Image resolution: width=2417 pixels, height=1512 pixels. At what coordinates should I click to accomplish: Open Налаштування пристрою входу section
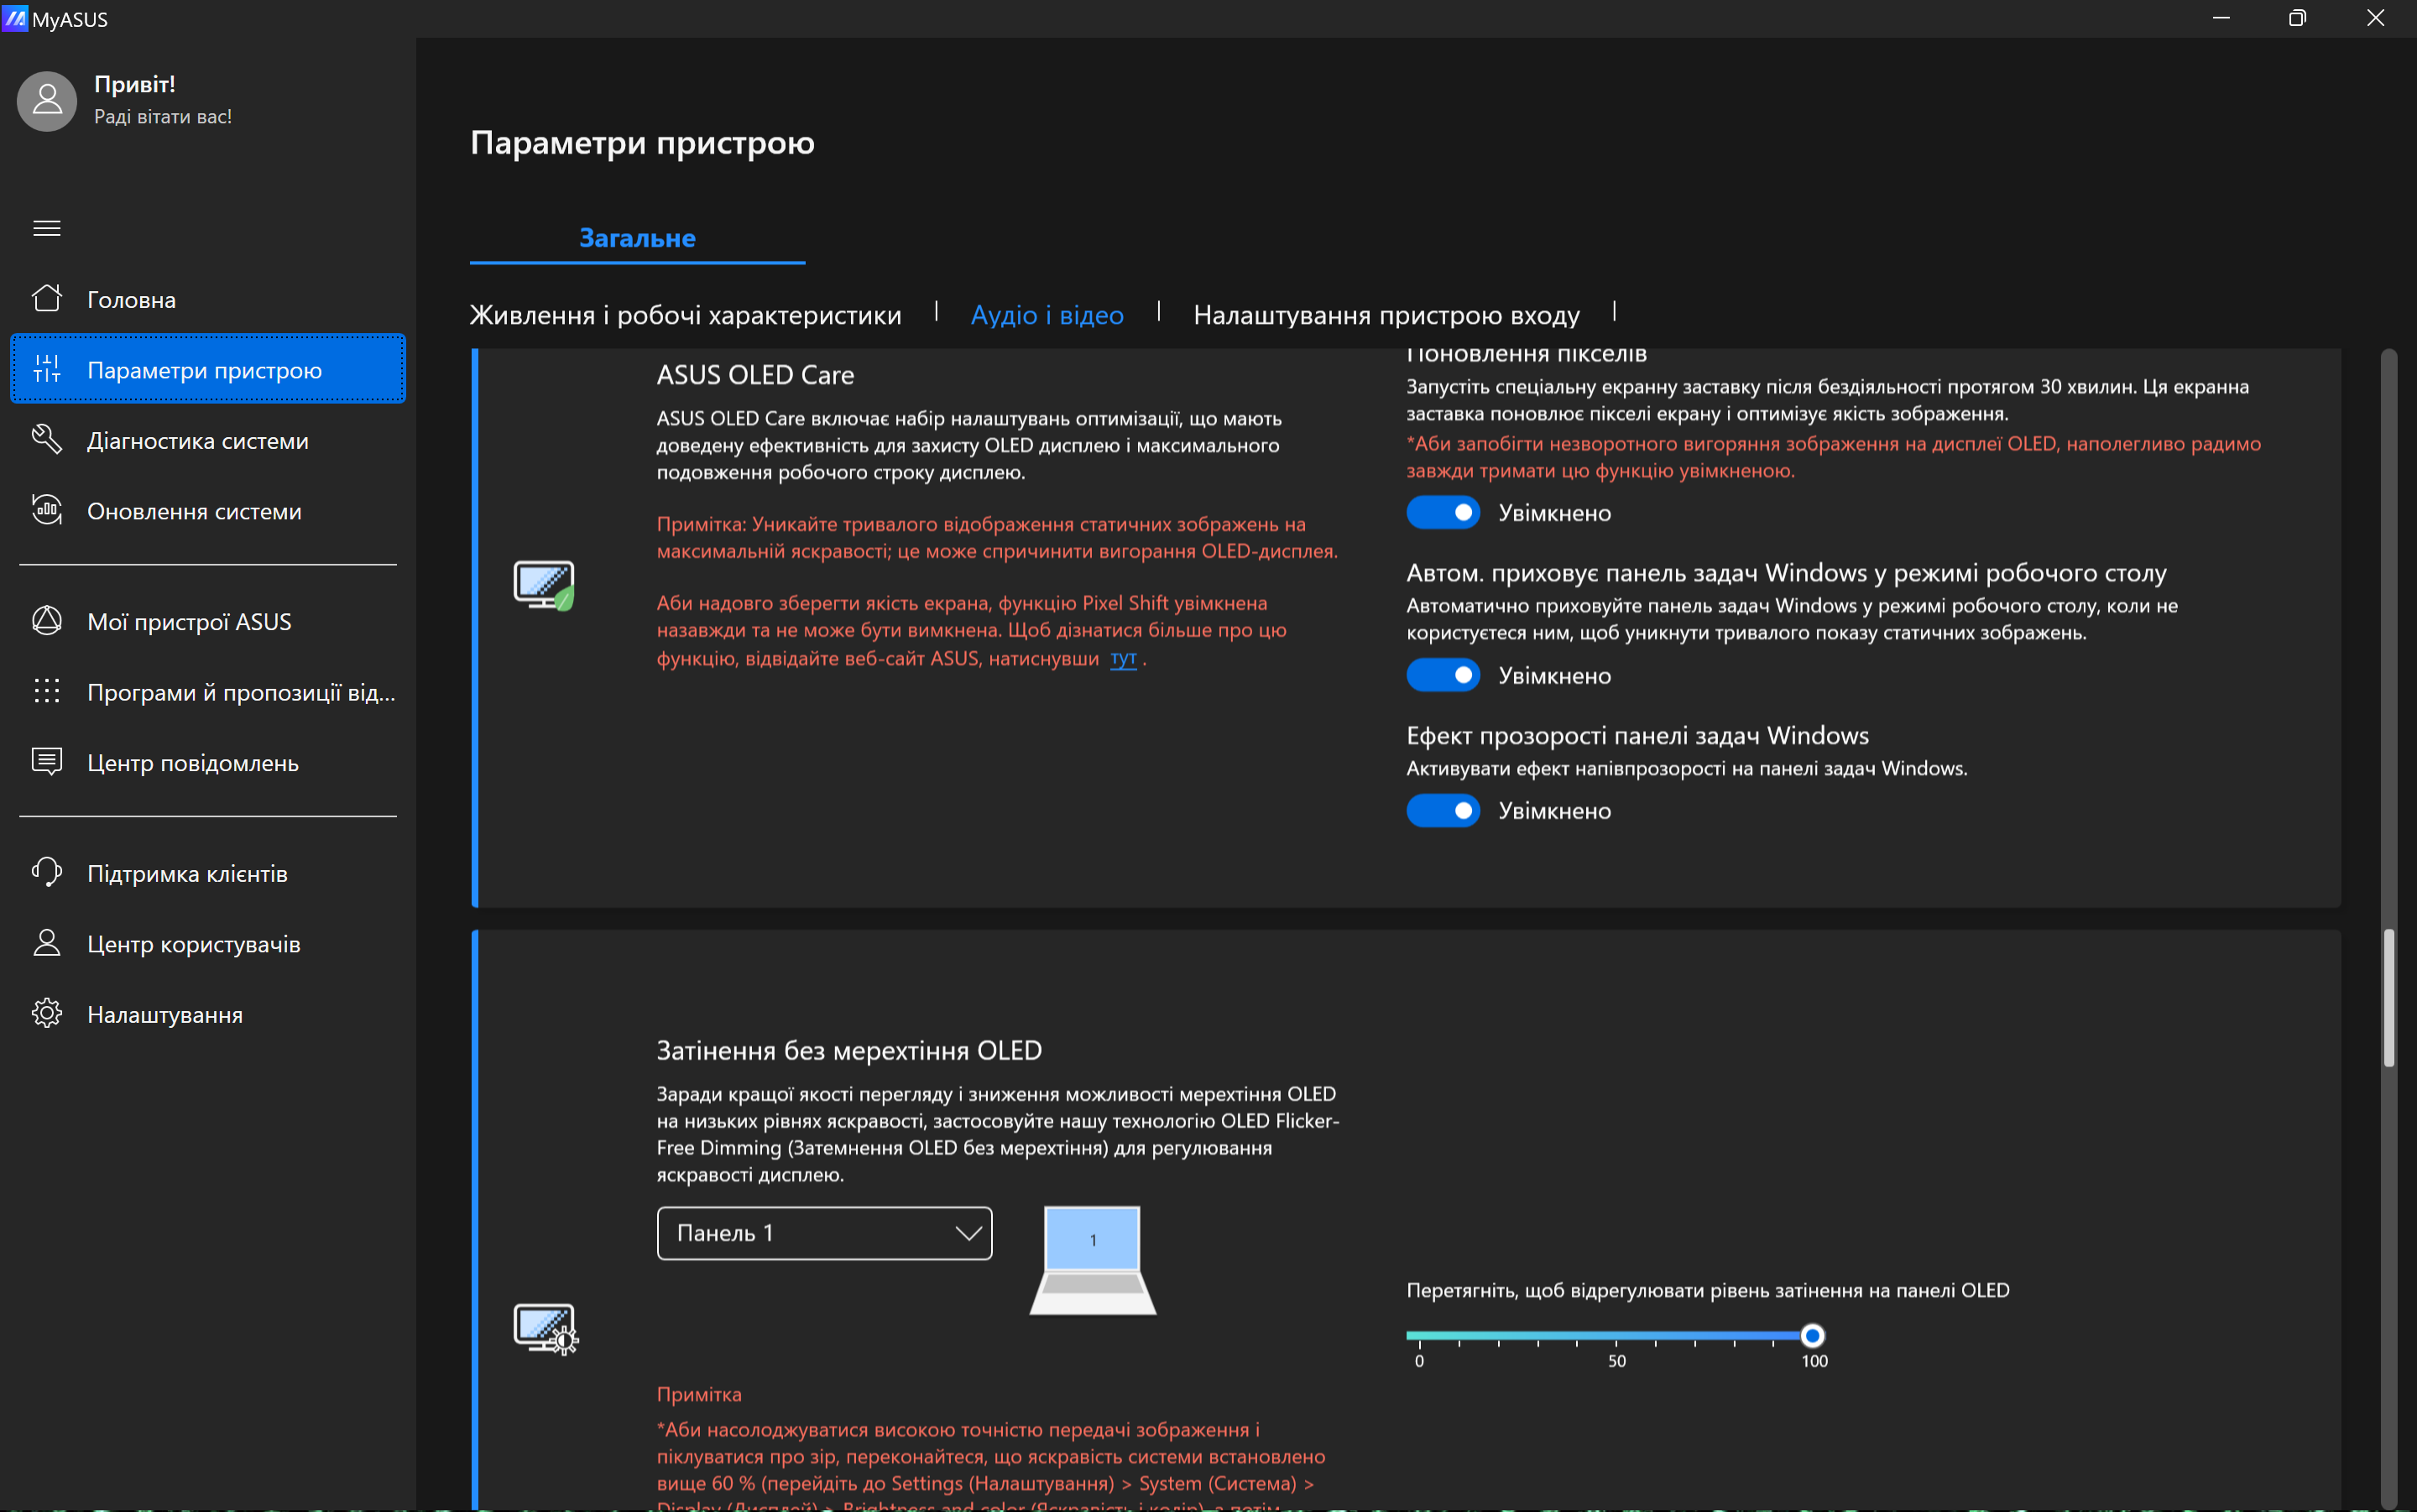pos(1386,315)
